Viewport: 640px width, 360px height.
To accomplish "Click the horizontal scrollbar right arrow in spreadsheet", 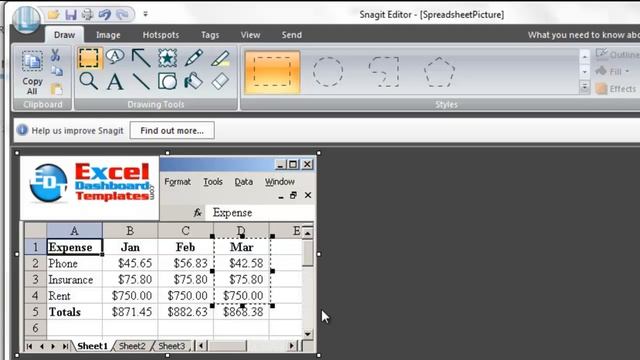I will [291, 346].
